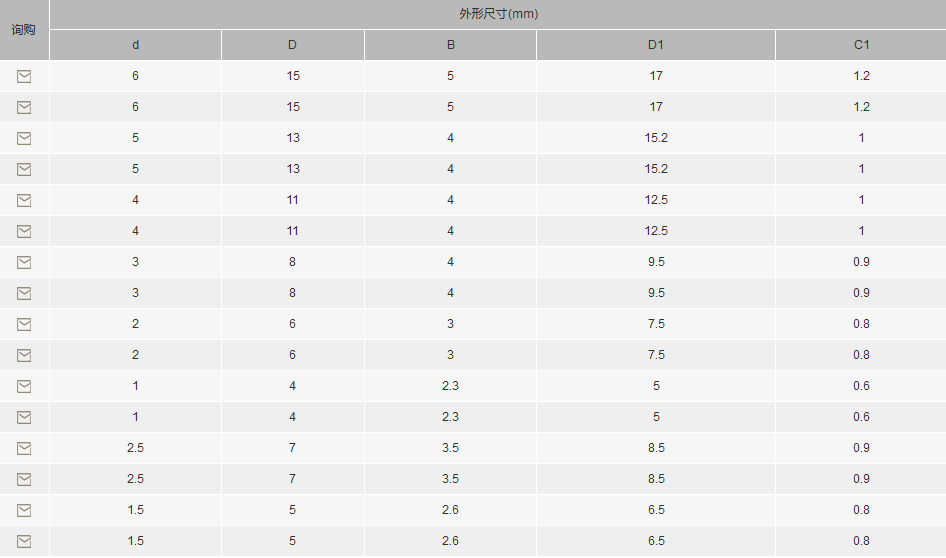The image size is (946, 558).
Task: Open the inquiry envelope in the second d=1 row
Action: (24, 417)
